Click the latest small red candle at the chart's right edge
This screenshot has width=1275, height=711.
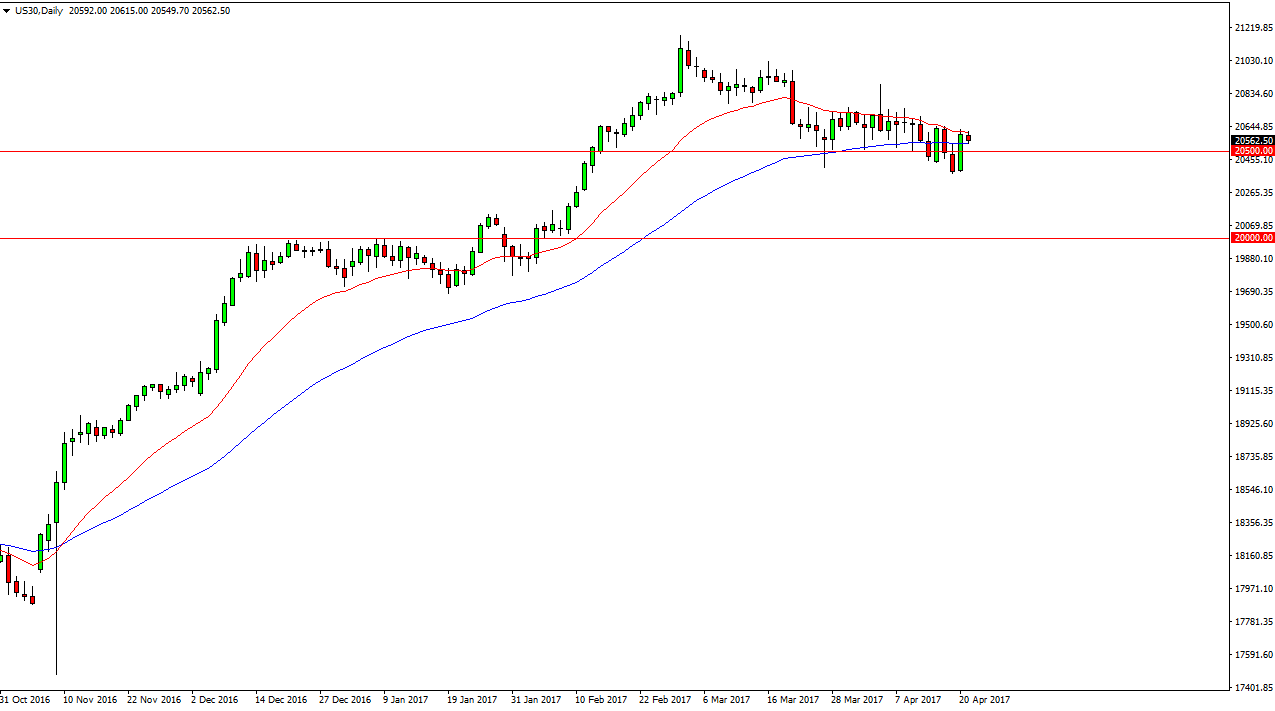coord(968,138)
